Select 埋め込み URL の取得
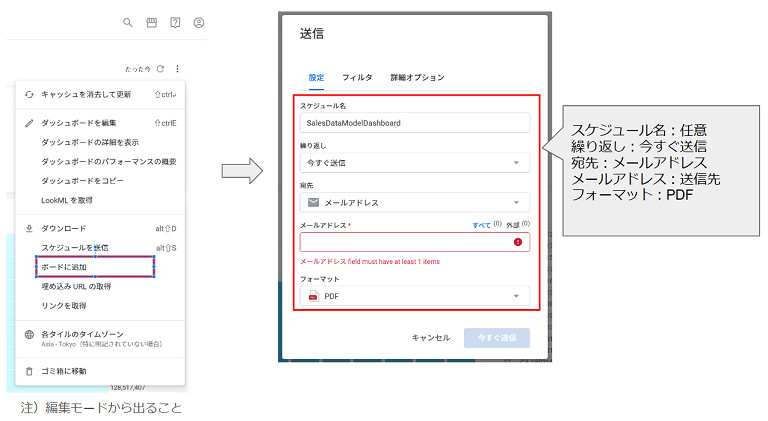Viewport: 768px width, 421px height. [100, 286]
